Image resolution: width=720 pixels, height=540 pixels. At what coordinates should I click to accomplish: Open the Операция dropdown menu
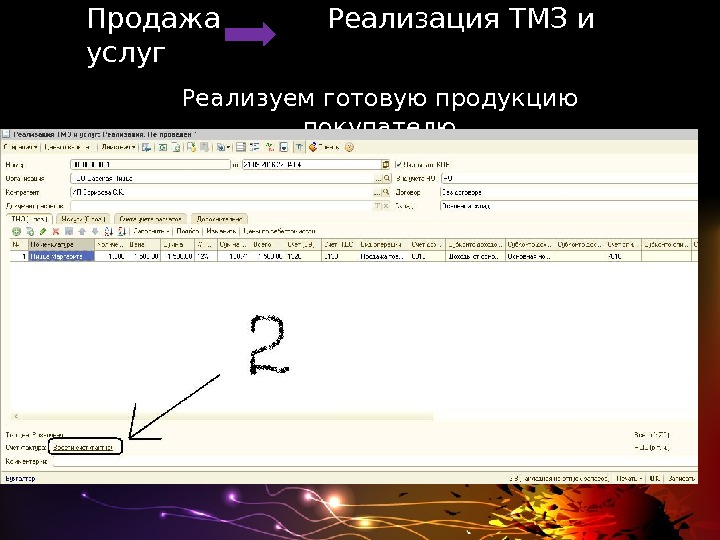[x=20, y=147]
